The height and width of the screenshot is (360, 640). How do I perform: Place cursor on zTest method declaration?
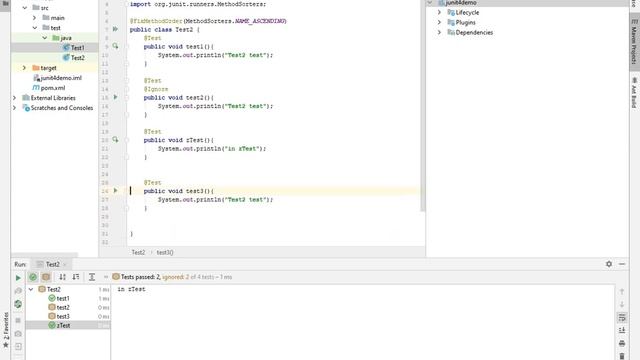pyautogui.click(x=178, y=140)
